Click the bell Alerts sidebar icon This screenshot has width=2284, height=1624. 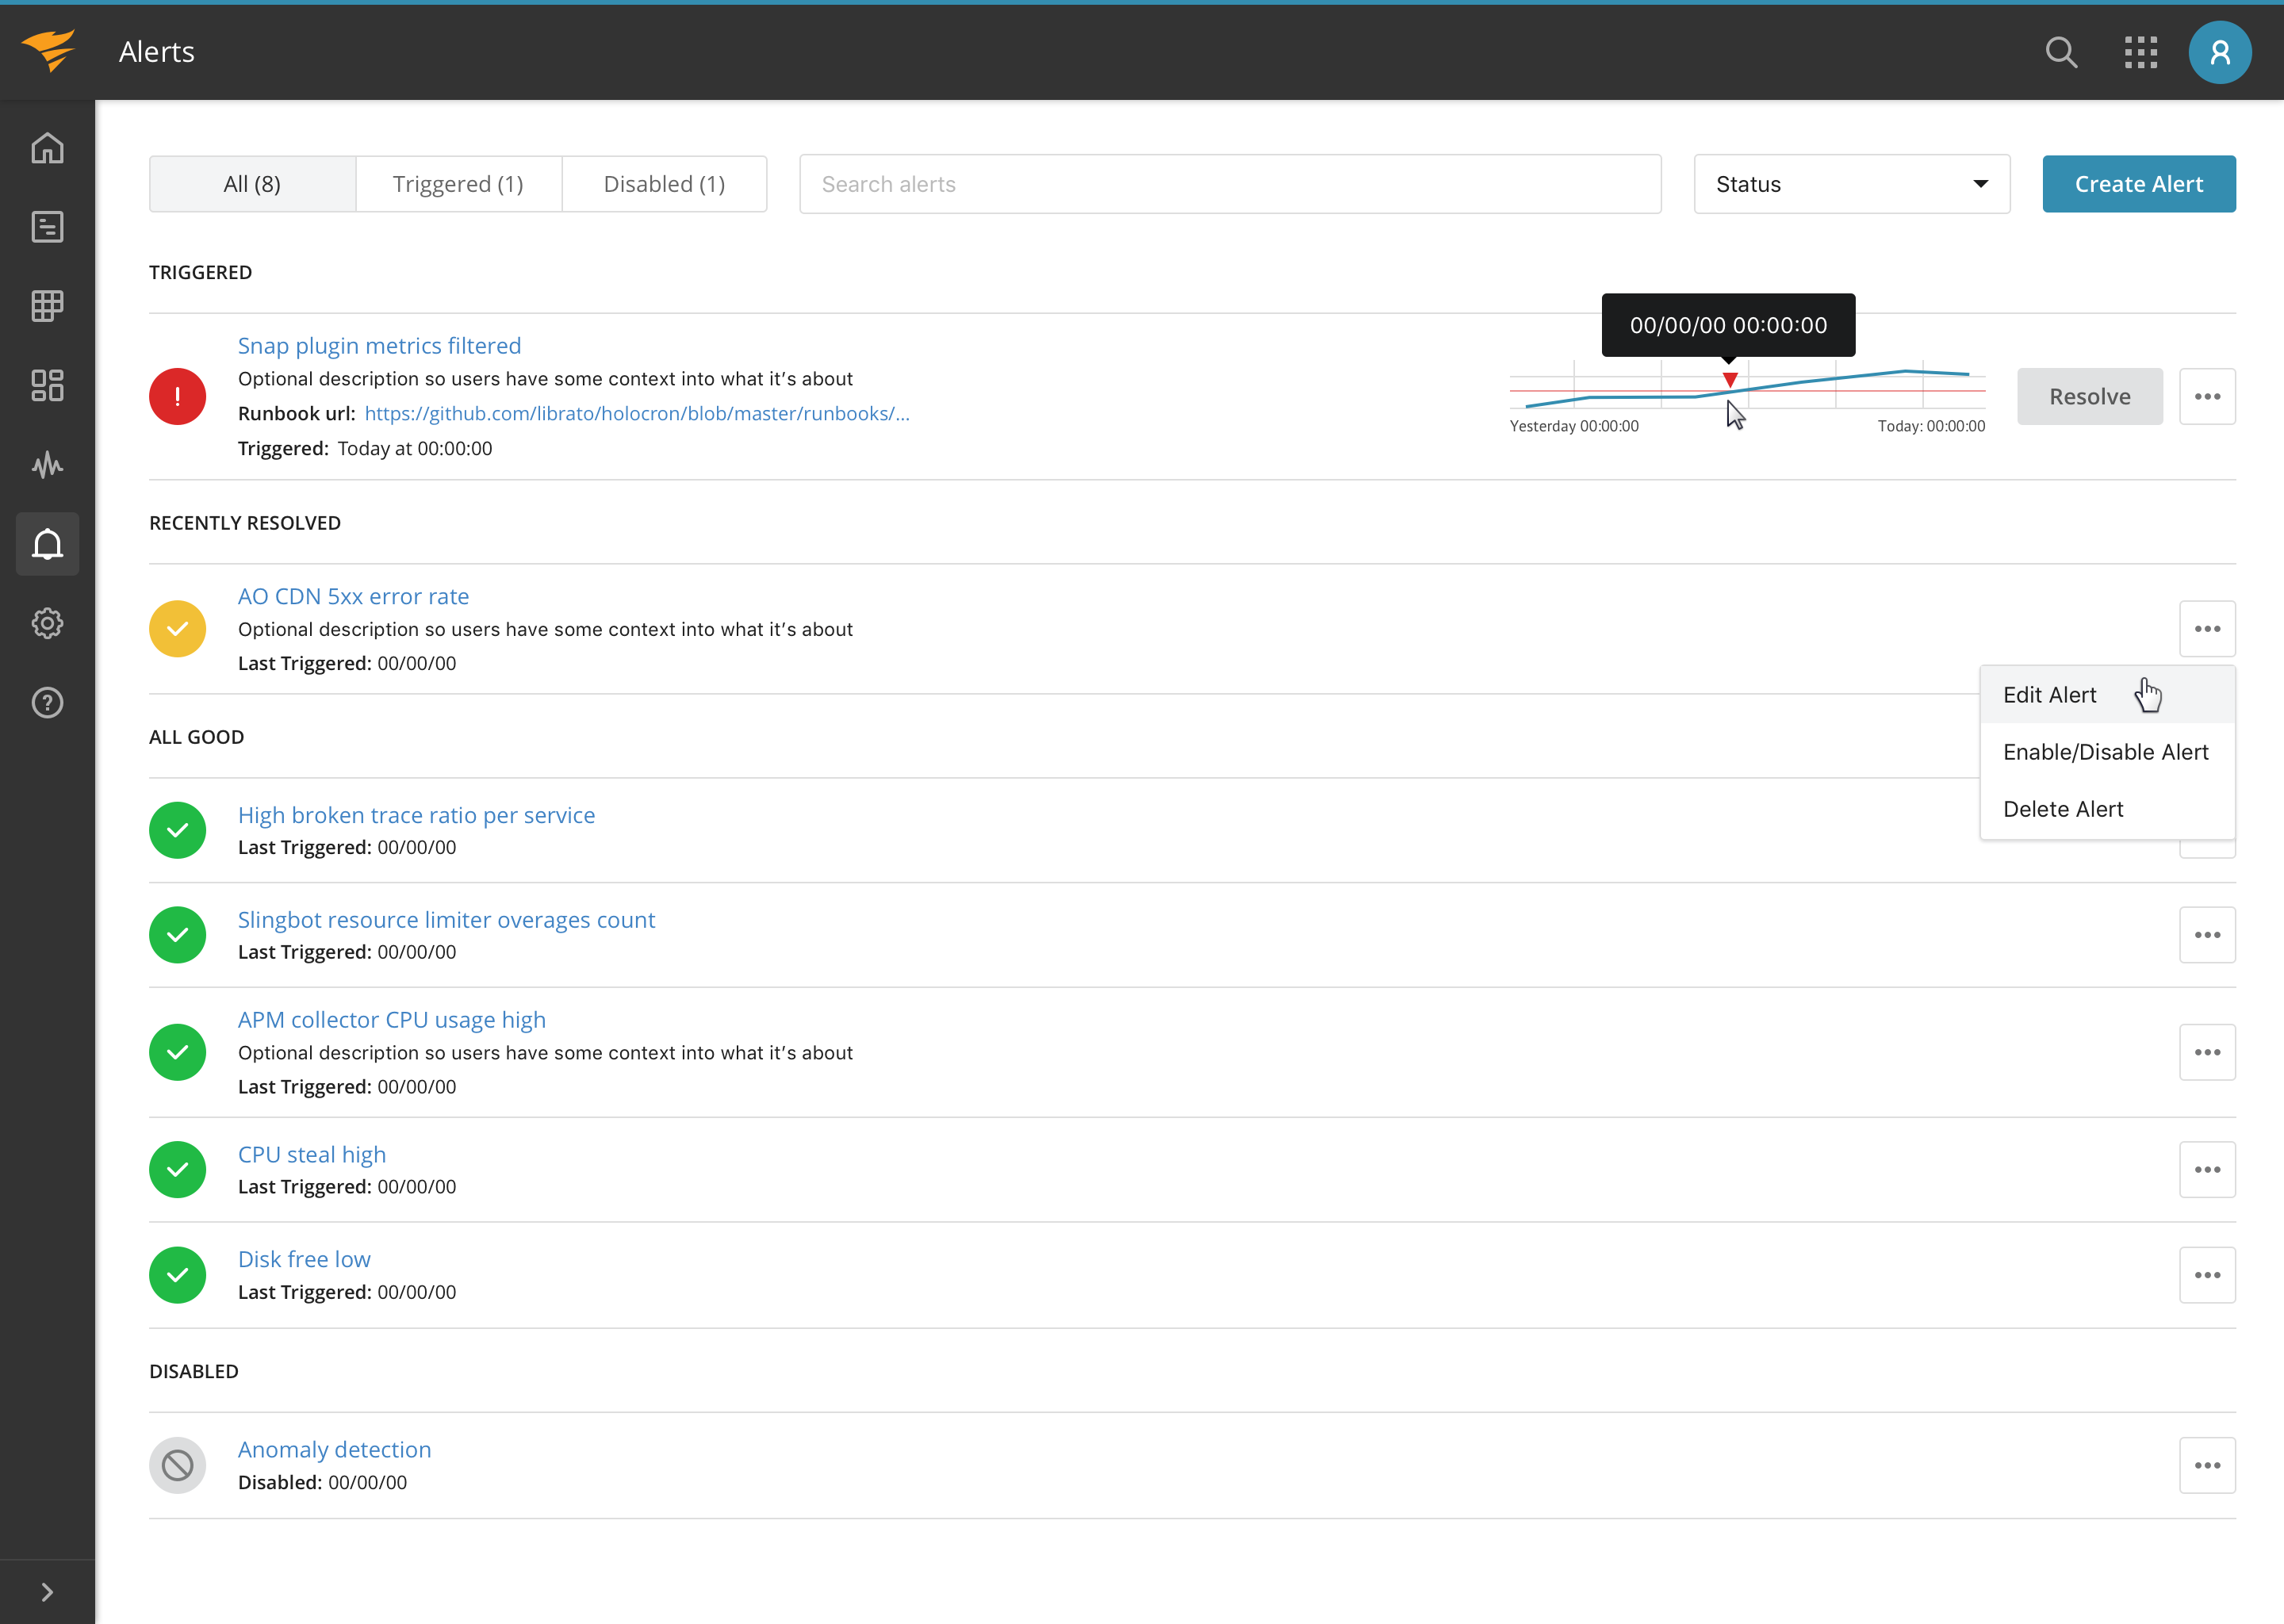tap(47, 544)
